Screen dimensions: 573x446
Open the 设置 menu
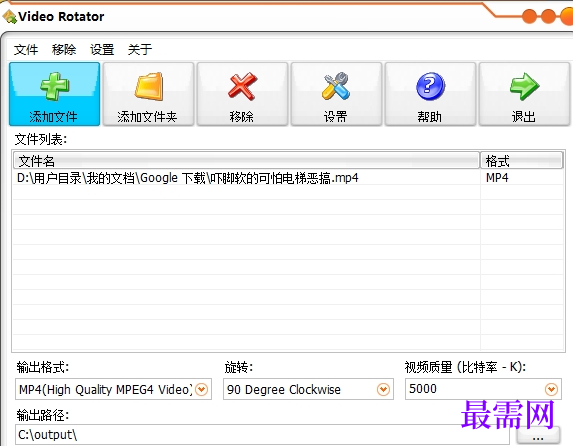point(102,49)
